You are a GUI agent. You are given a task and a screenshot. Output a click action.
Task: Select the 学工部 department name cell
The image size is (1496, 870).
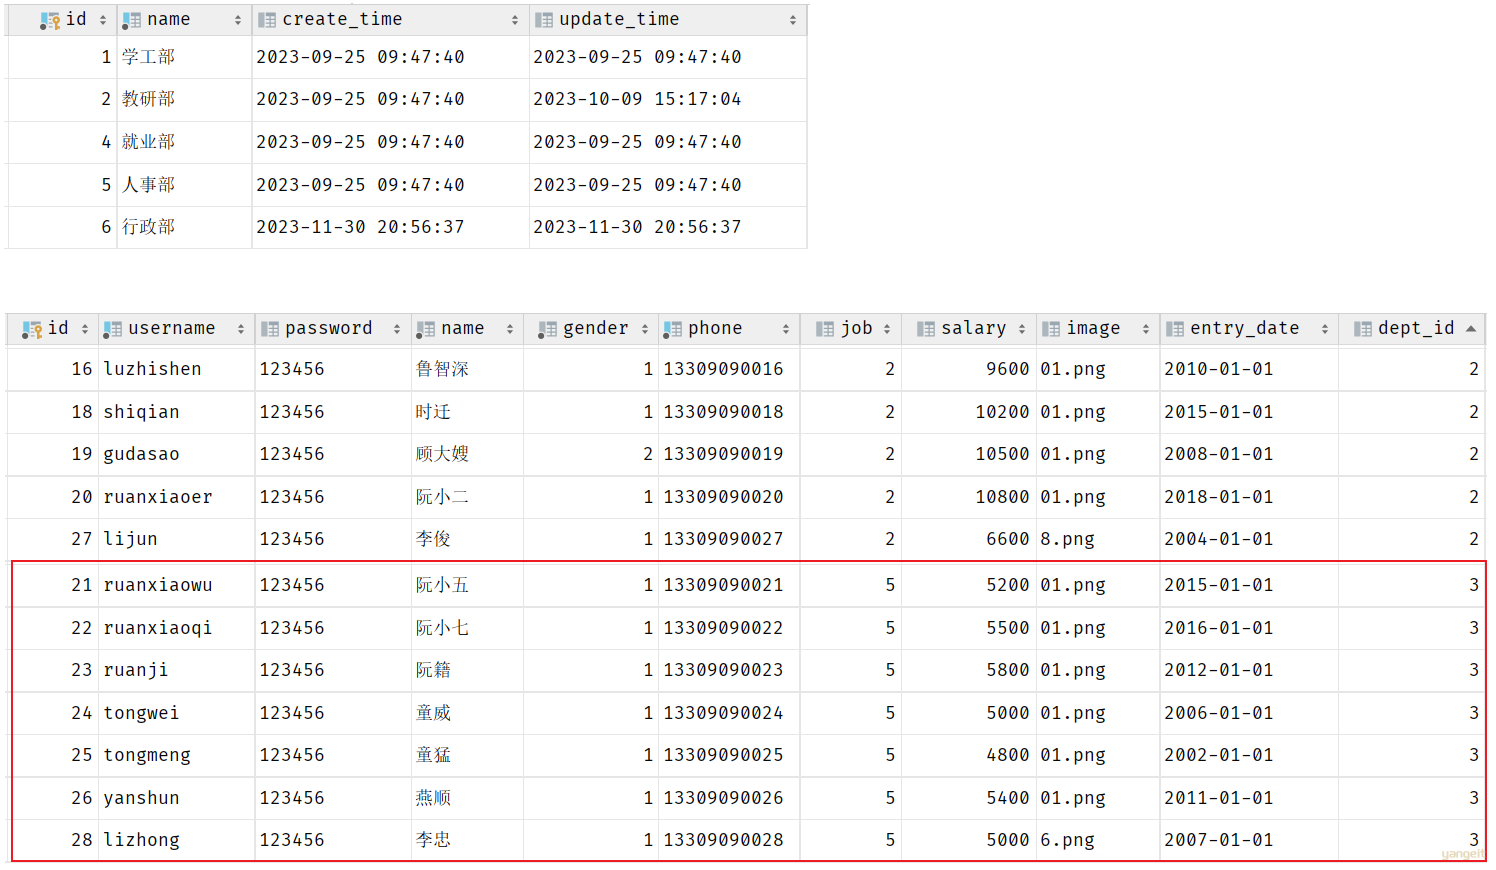184,57
